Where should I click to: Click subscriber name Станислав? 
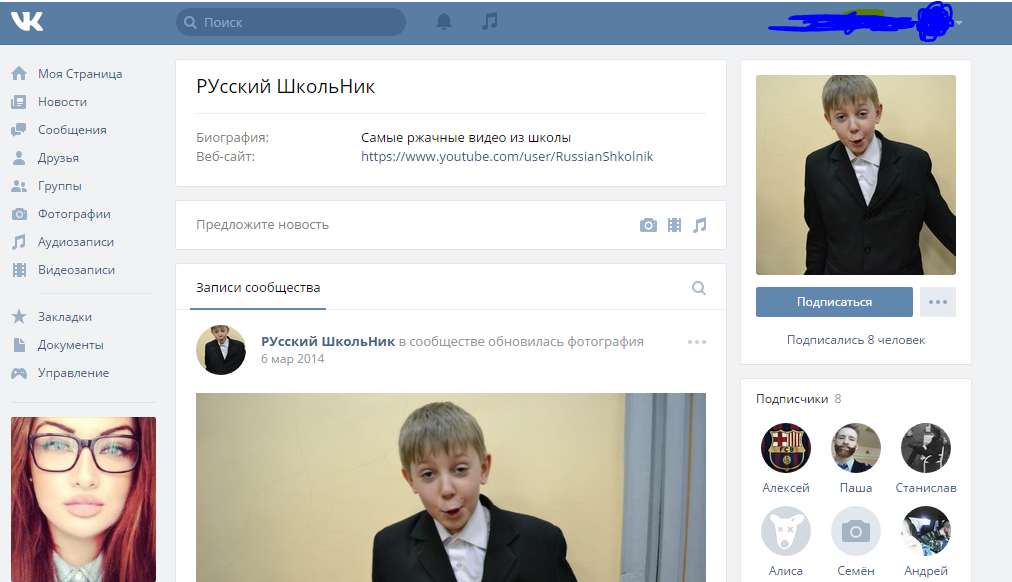coord(926,488)
